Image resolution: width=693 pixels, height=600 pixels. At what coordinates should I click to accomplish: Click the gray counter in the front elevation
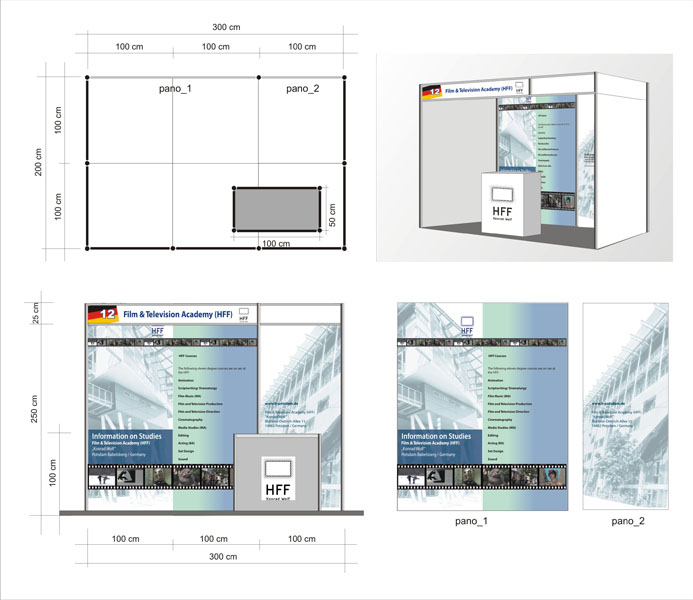[277, 472]
